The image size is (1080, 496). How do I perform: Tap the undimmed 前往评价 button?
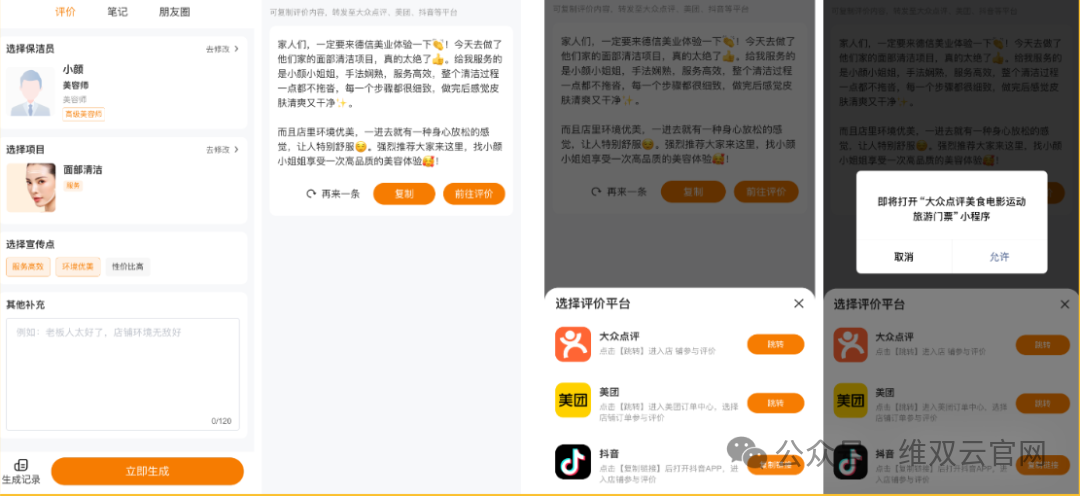click(474, 194)
